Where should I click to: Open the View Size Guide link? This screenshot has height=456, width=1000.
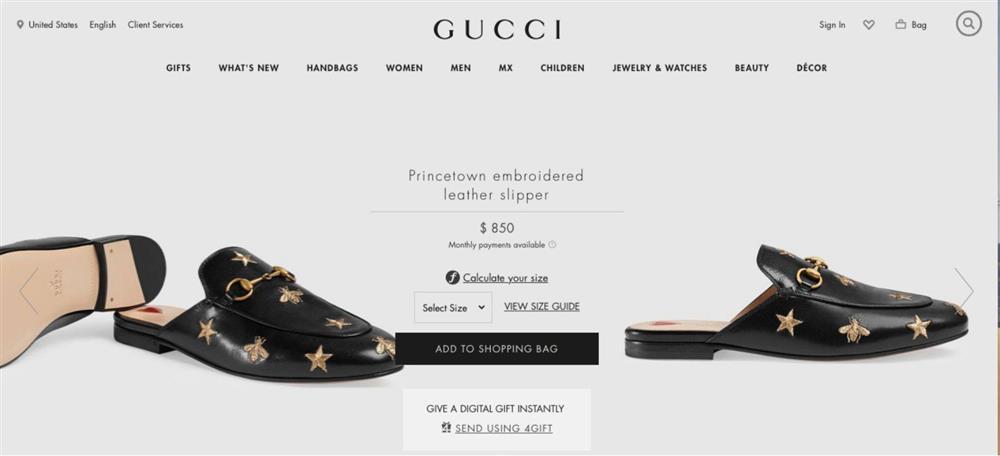click(x=542, y=306)
